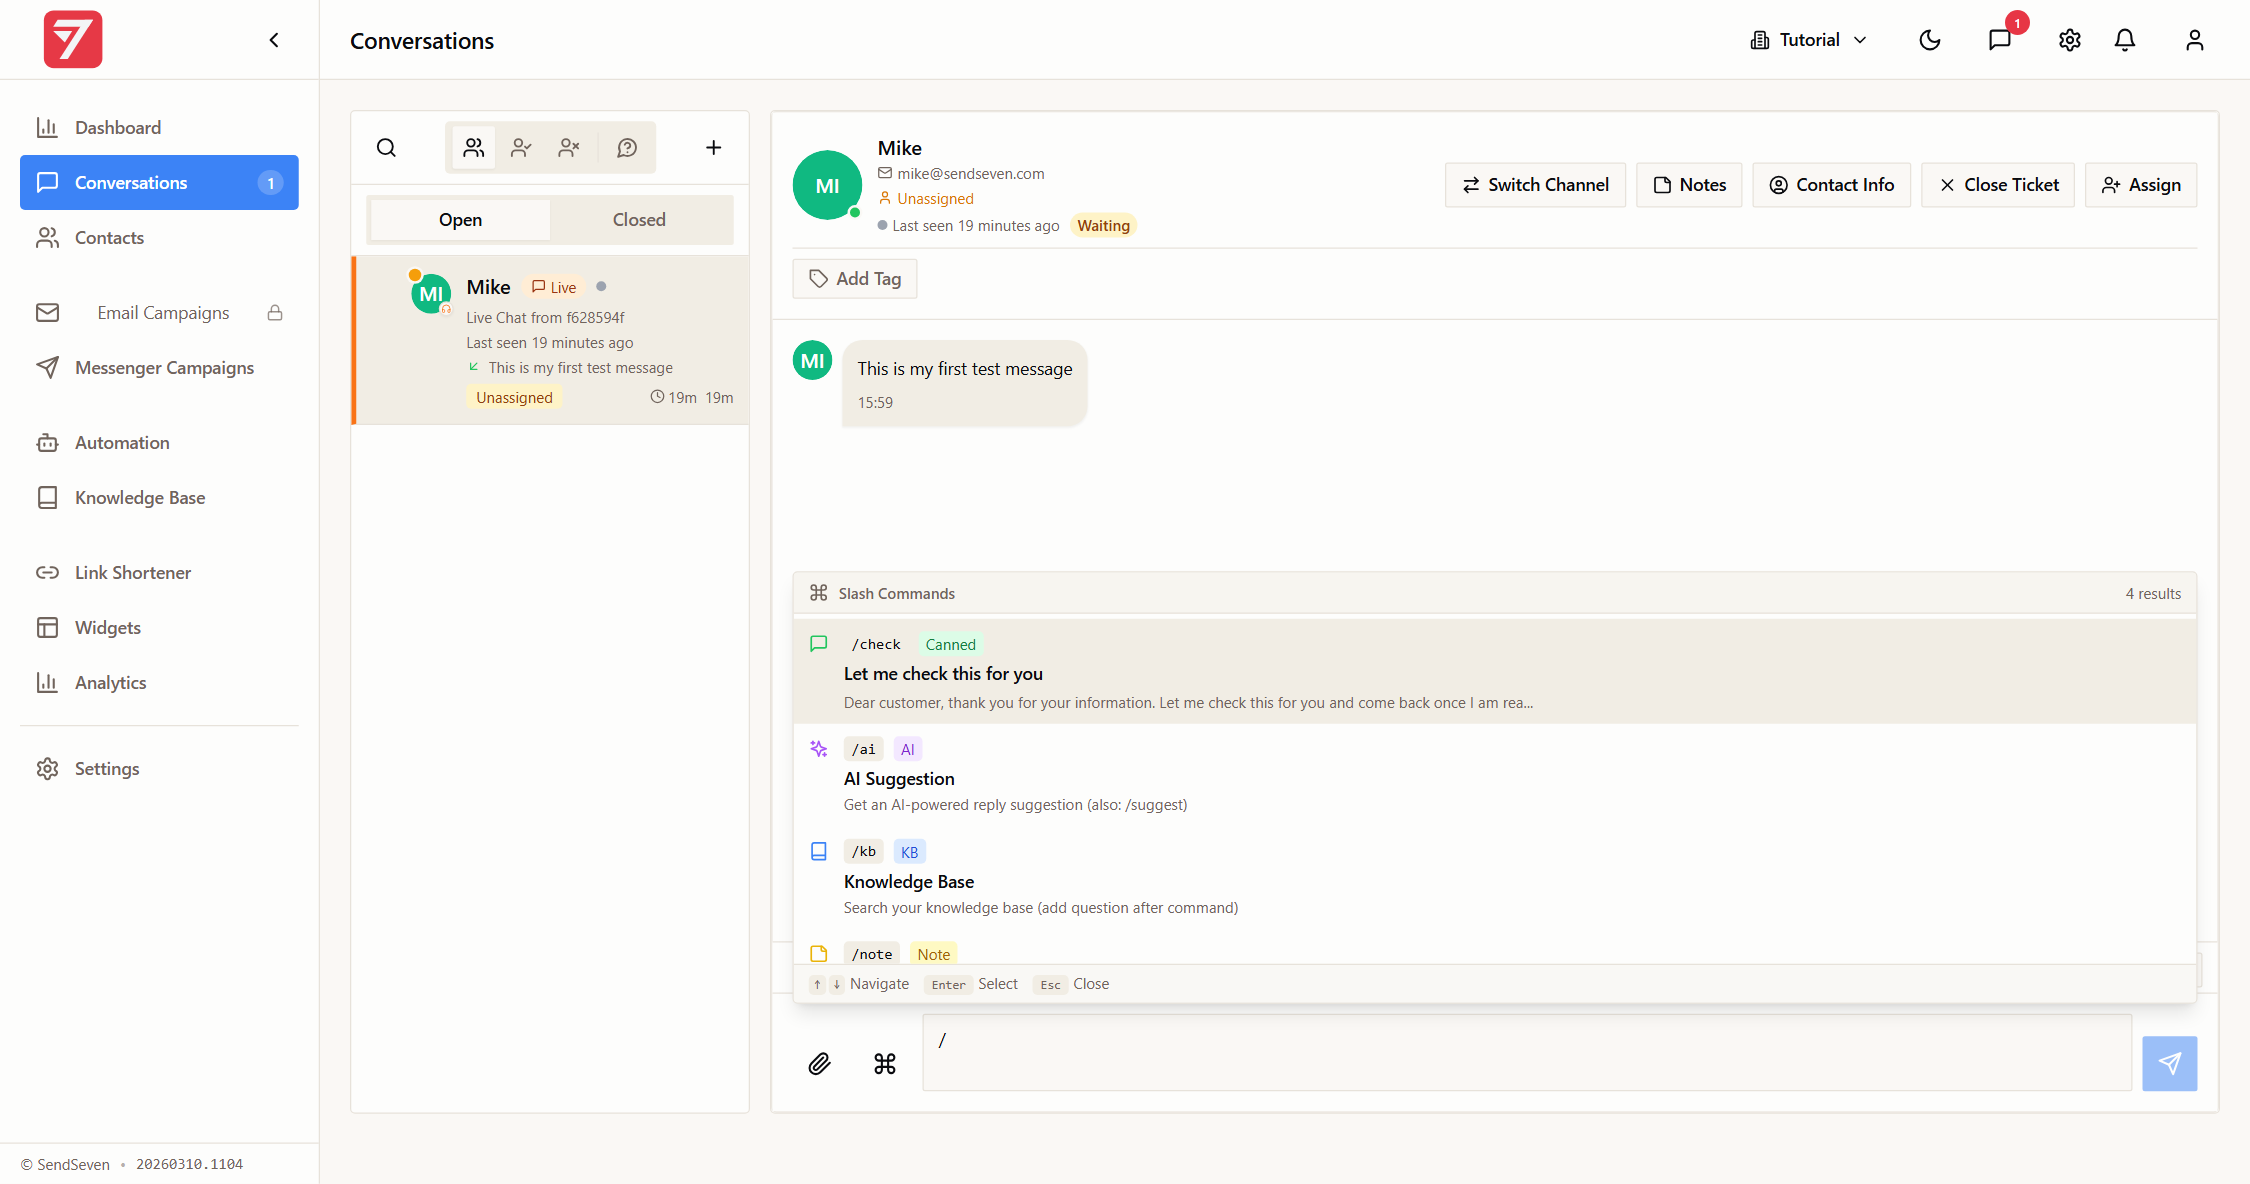Go to Contacts
Viewport: 2250px width, 1184px height.
[x=159, y=238]
